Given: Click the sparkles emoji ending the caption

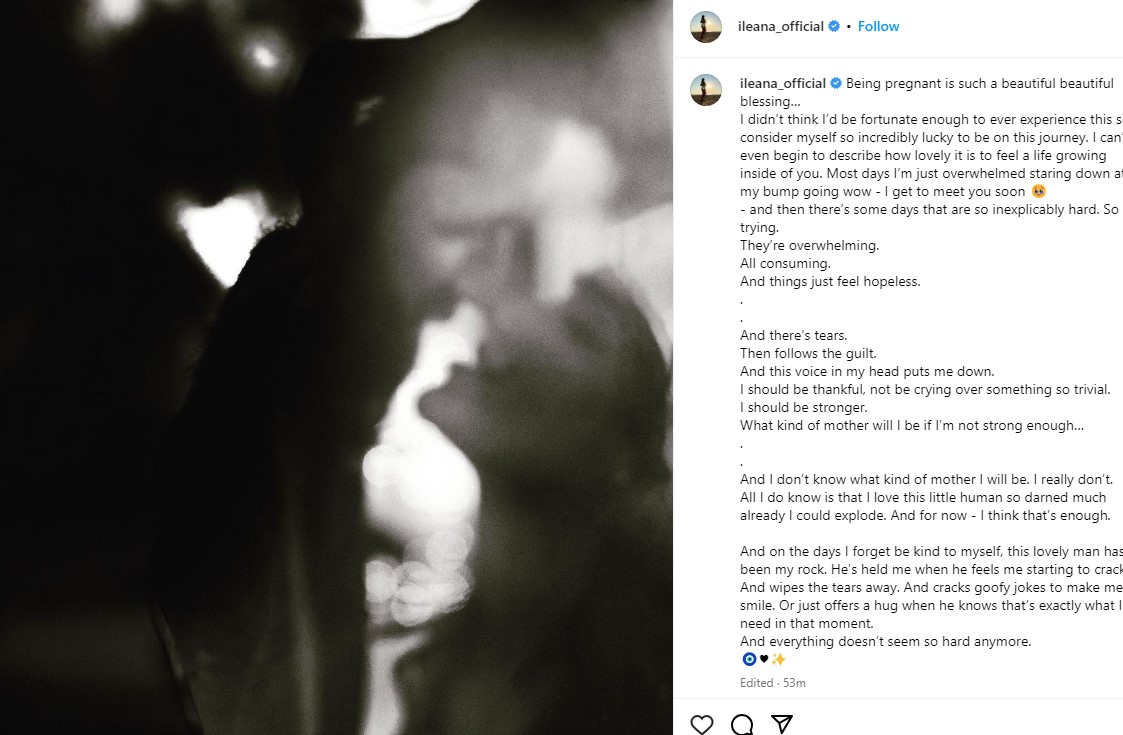Looking at the screenshot, I should point(779,659).
